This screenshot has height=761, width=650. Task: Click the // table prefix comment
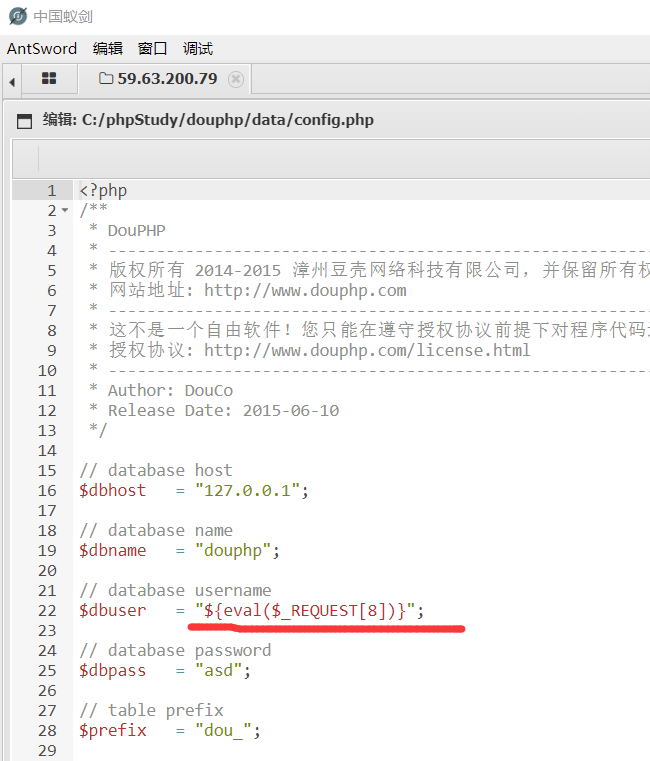151,710
